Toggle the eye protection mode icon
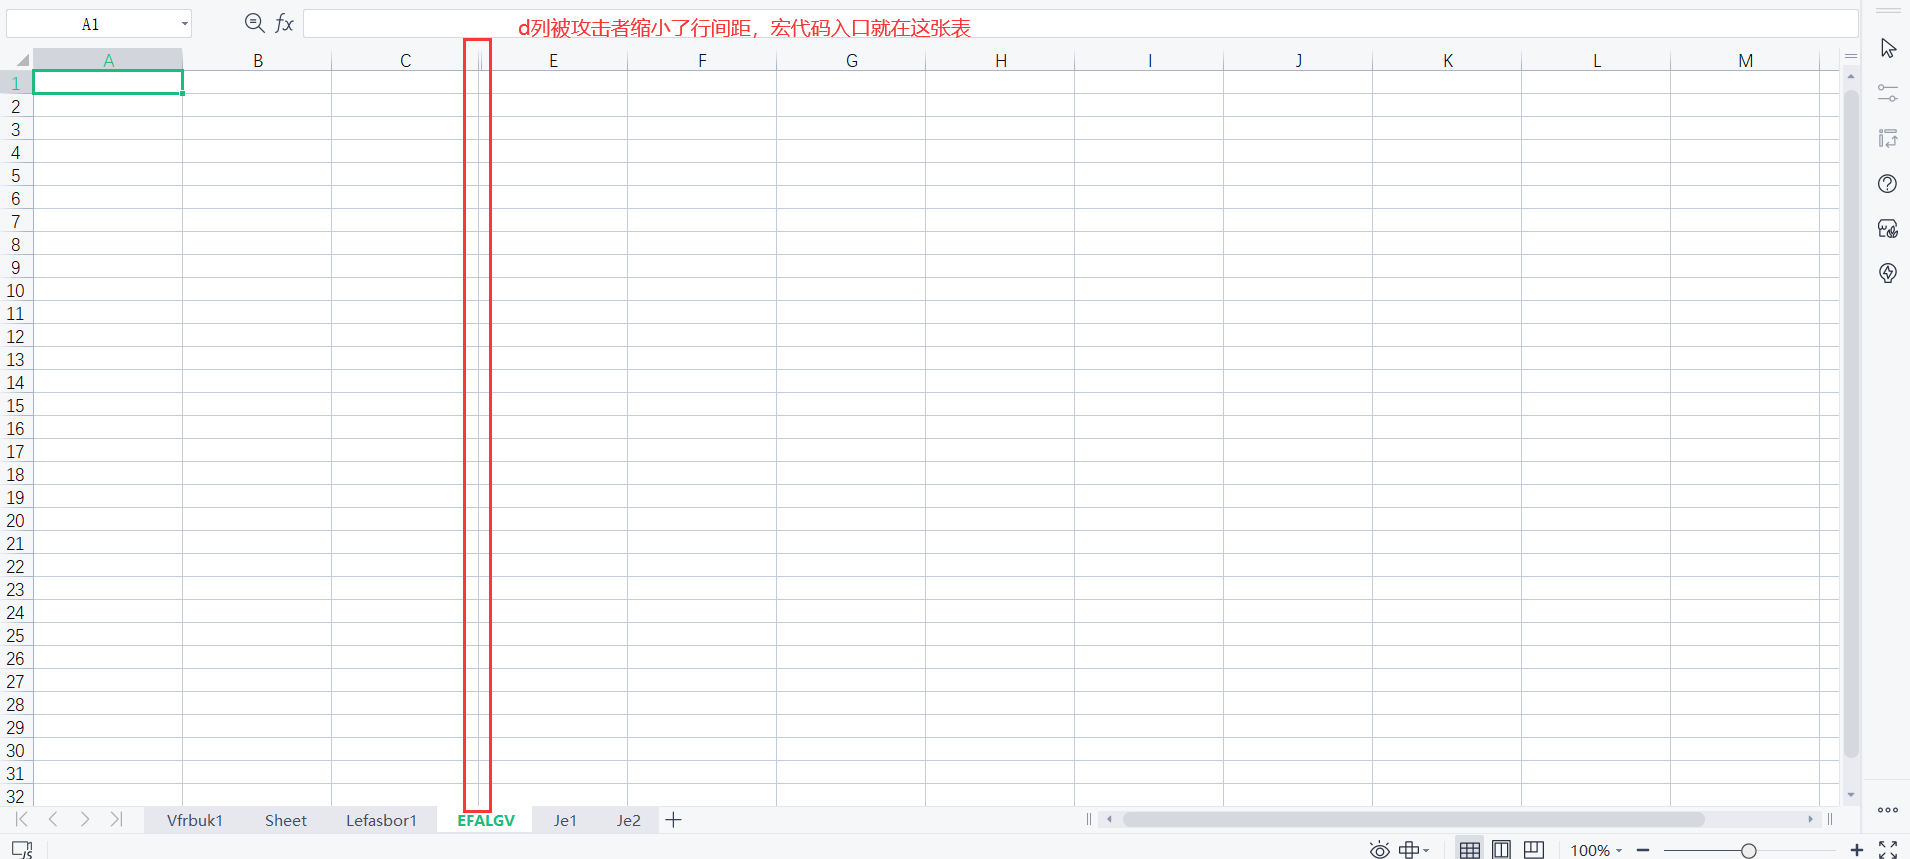Image resolution: width=1910 pixels, height=859 pixels. 1379,850
